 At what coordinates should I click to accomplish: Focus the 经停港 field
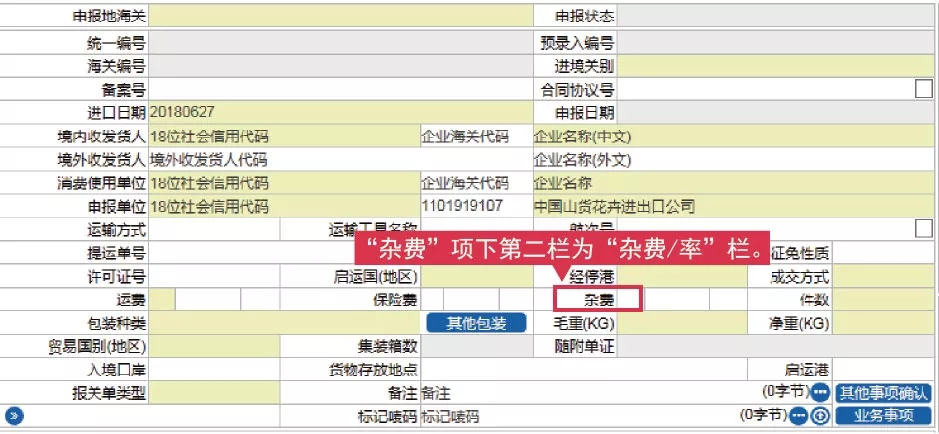click(682, 276)
